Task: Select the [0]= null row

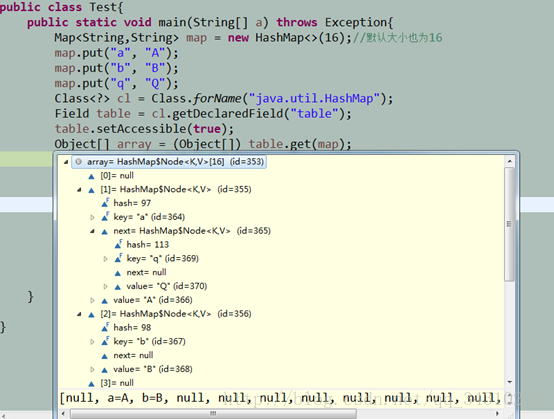Action: click(x=117, y=176)
